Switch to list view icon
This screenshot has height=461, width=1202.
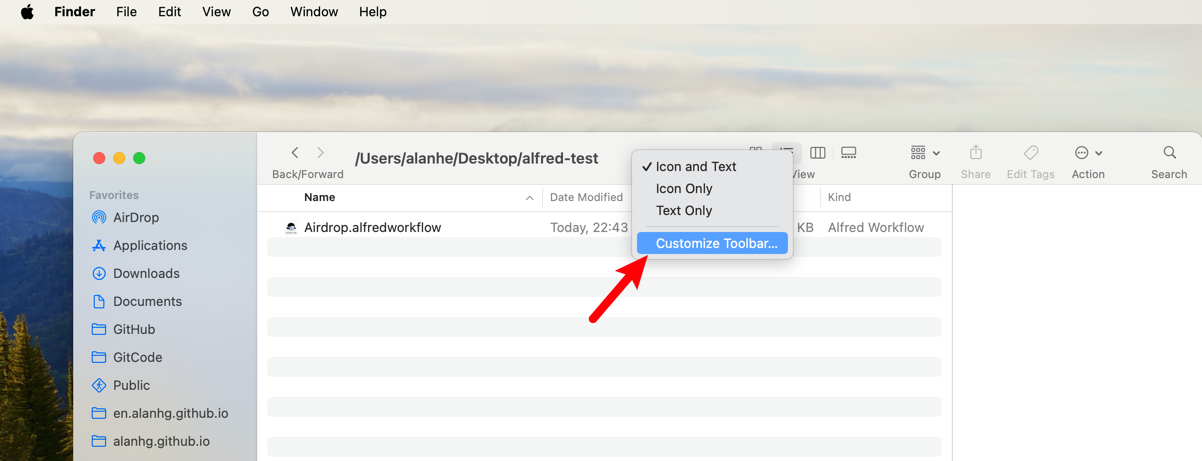click(x=787, y=153)
